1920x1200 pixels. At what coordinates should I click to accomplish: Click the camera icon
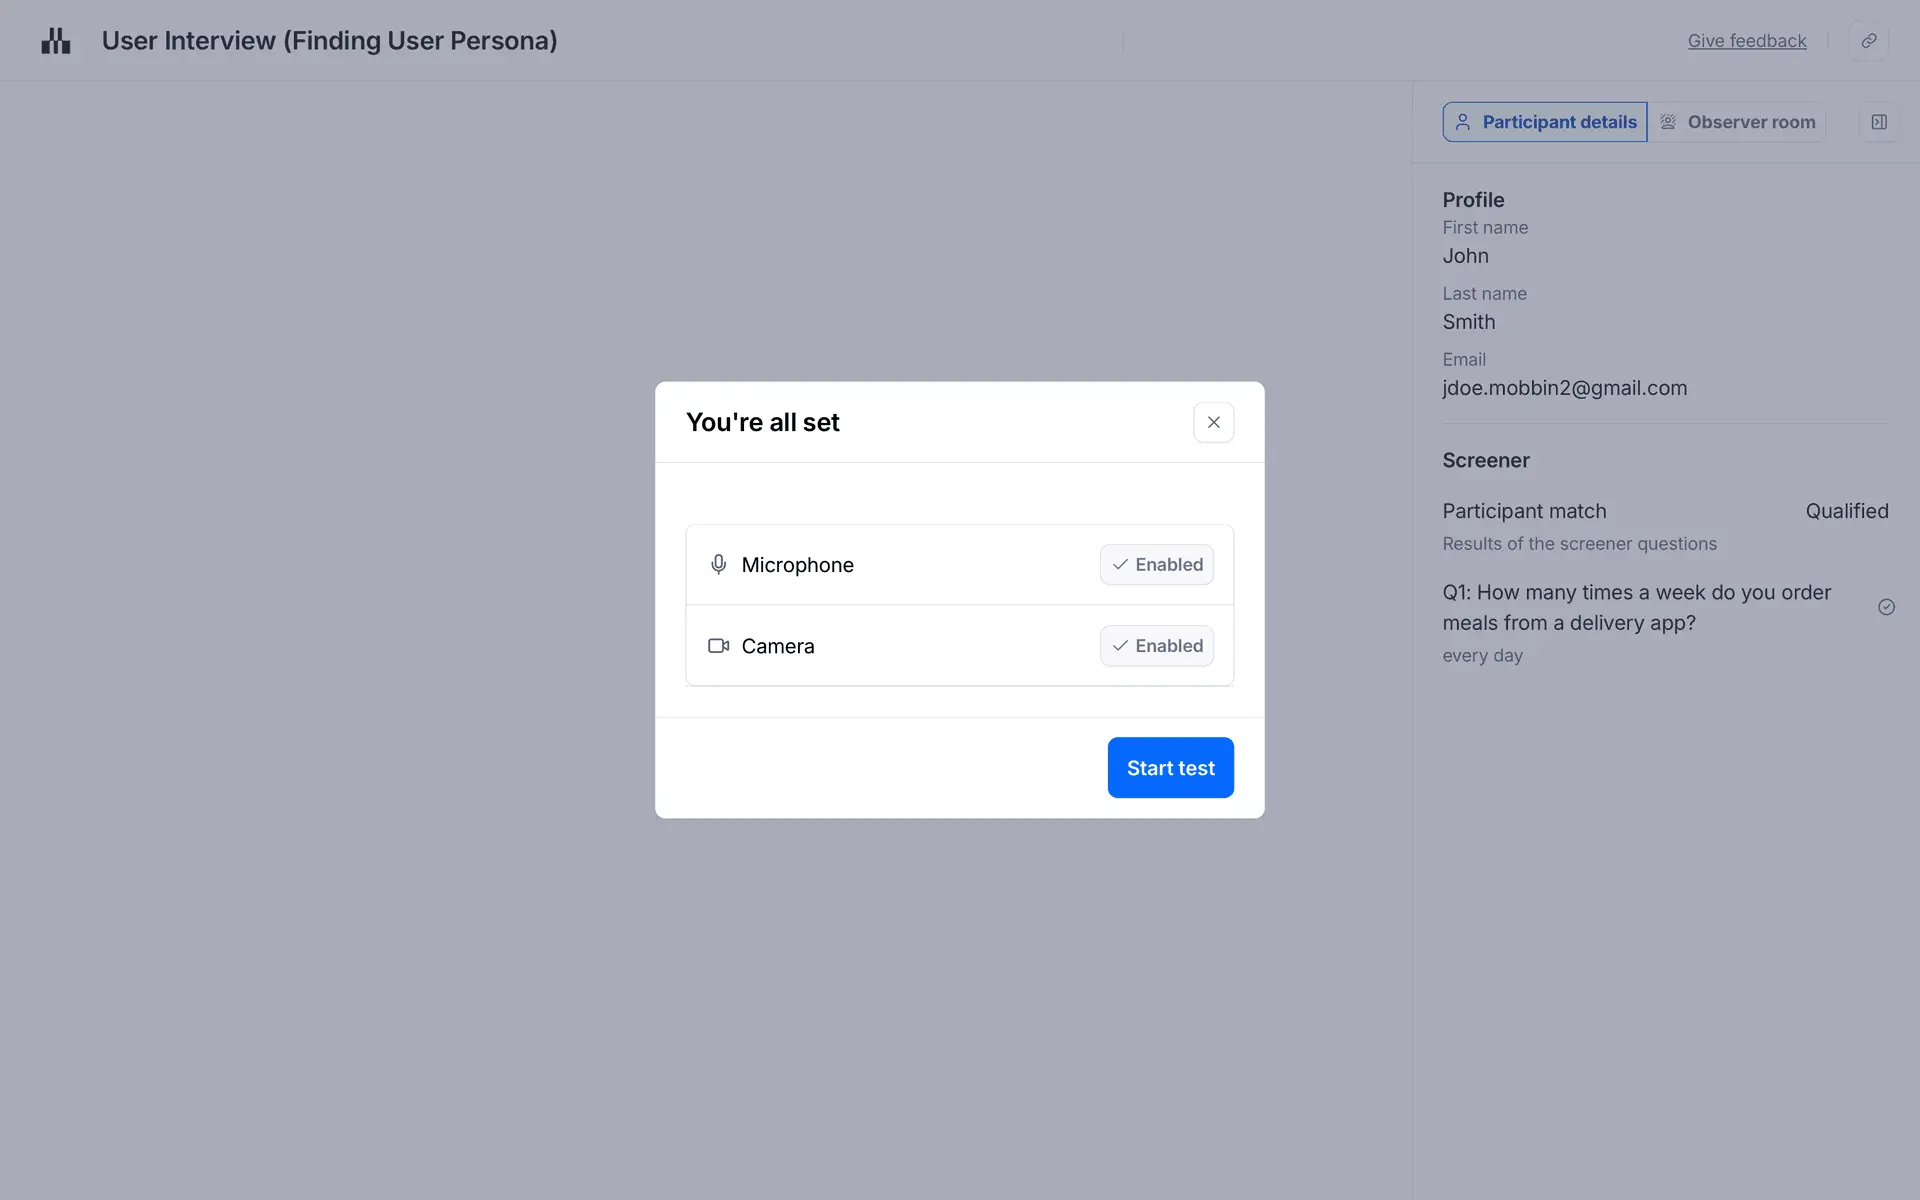718,646
